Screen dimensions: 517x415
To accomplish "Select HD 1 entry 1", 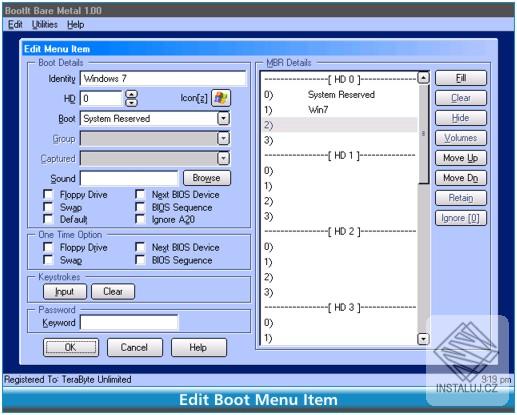I will [x=340, y=186].
